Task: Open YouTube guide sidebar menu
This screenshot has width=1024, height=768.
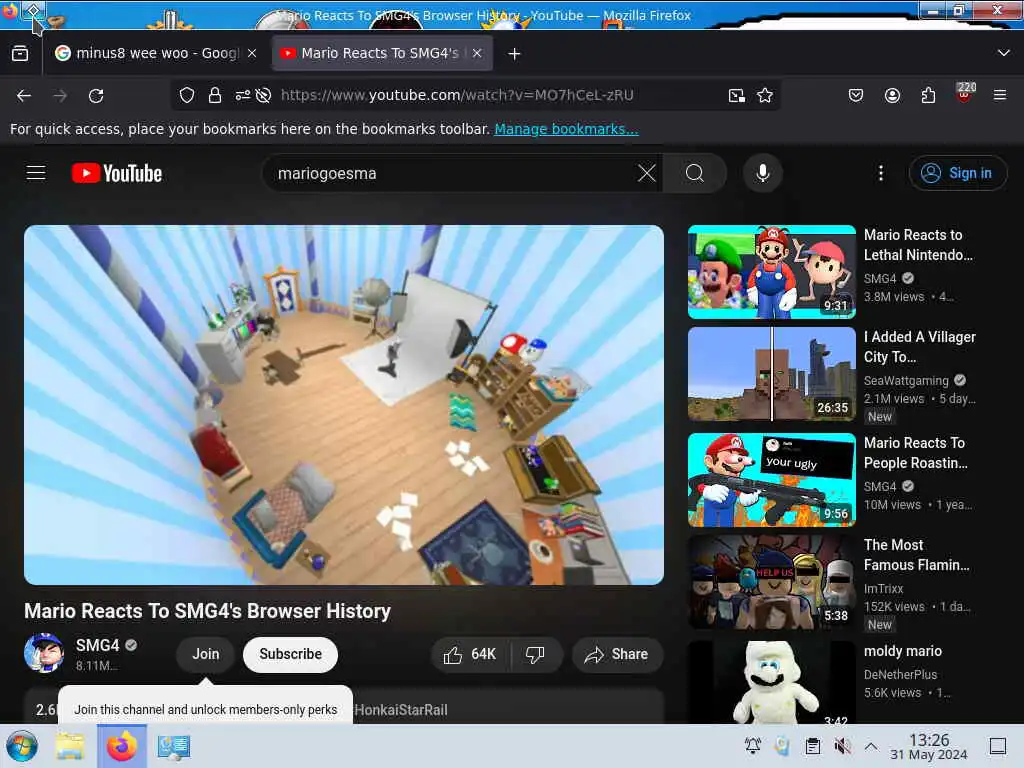Action: tap(36, 173)
